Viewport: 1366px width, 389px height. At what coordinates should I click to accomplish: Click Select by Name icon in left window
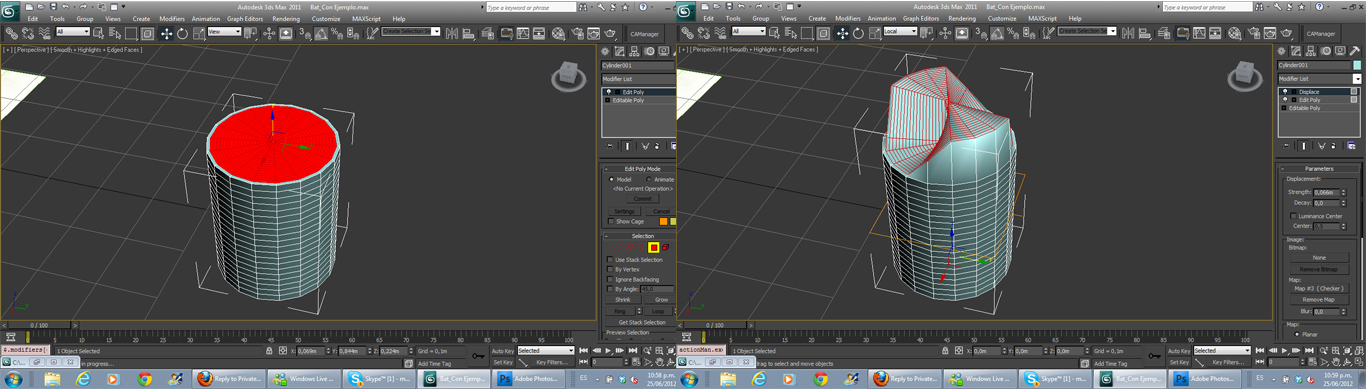(x=115, y=33)
